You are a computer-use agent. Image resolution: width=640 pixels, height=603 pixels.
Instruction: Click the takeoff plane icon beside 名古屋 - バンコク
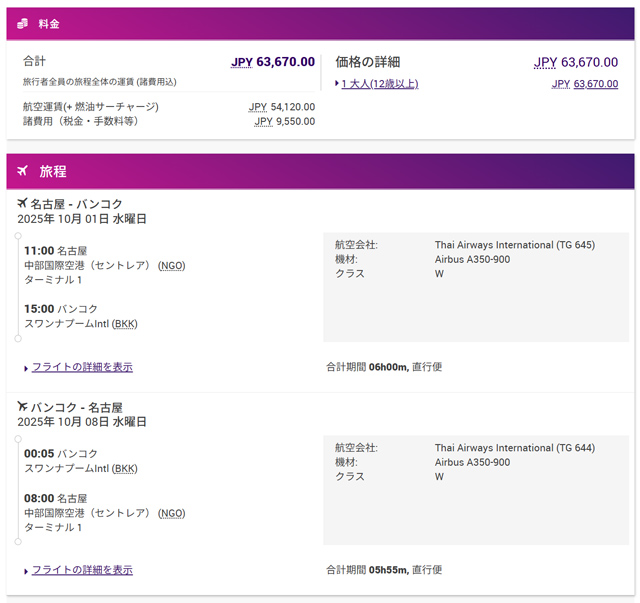(22, 203)
